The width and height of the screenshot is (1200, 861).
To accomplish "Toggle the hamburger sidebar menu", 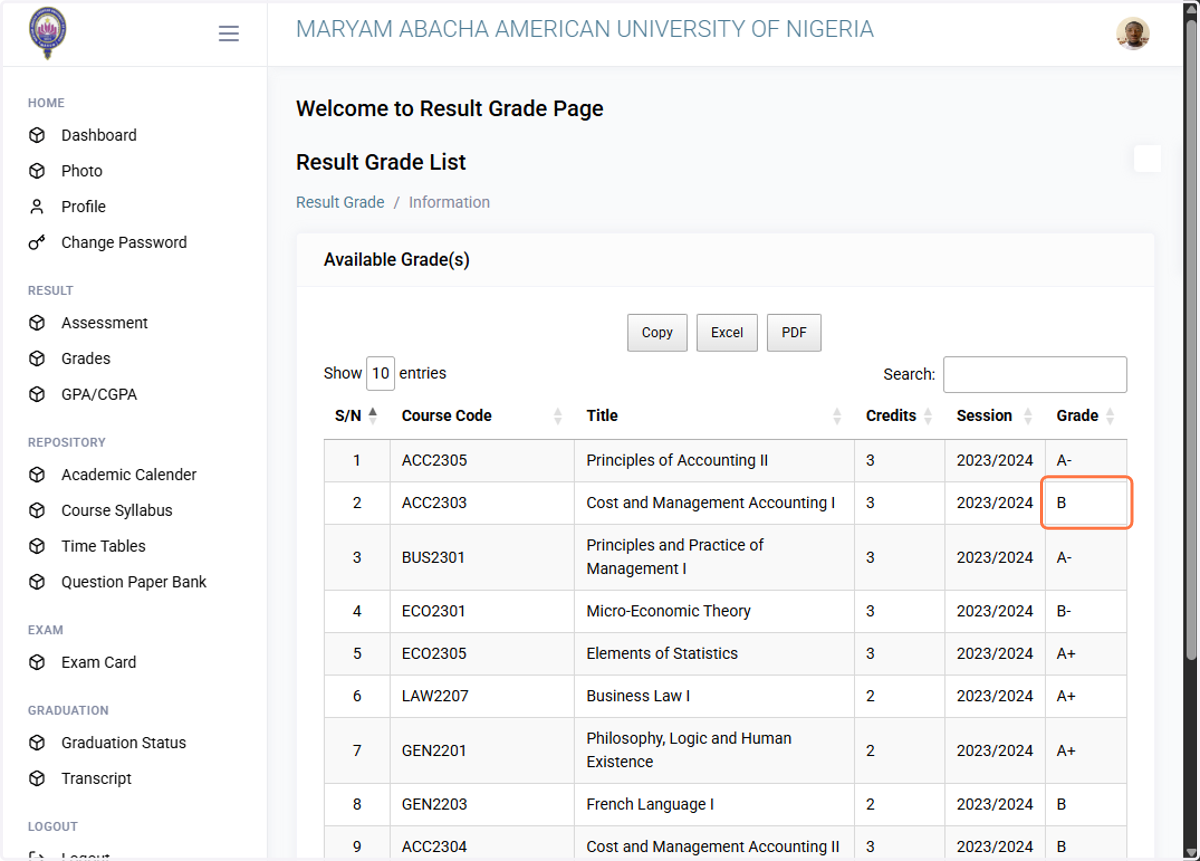I will (229, 34).
